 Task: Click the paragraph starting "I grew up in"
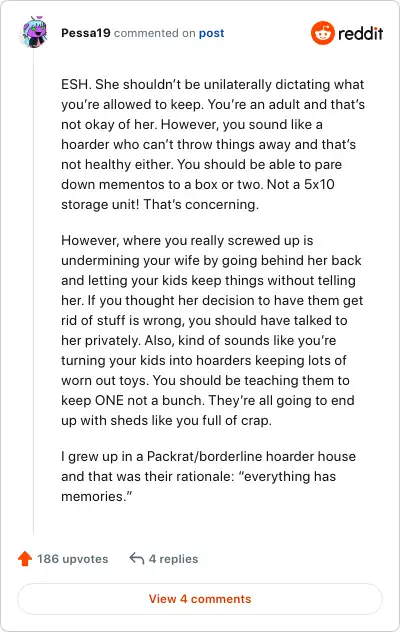[x=208, y=476]
